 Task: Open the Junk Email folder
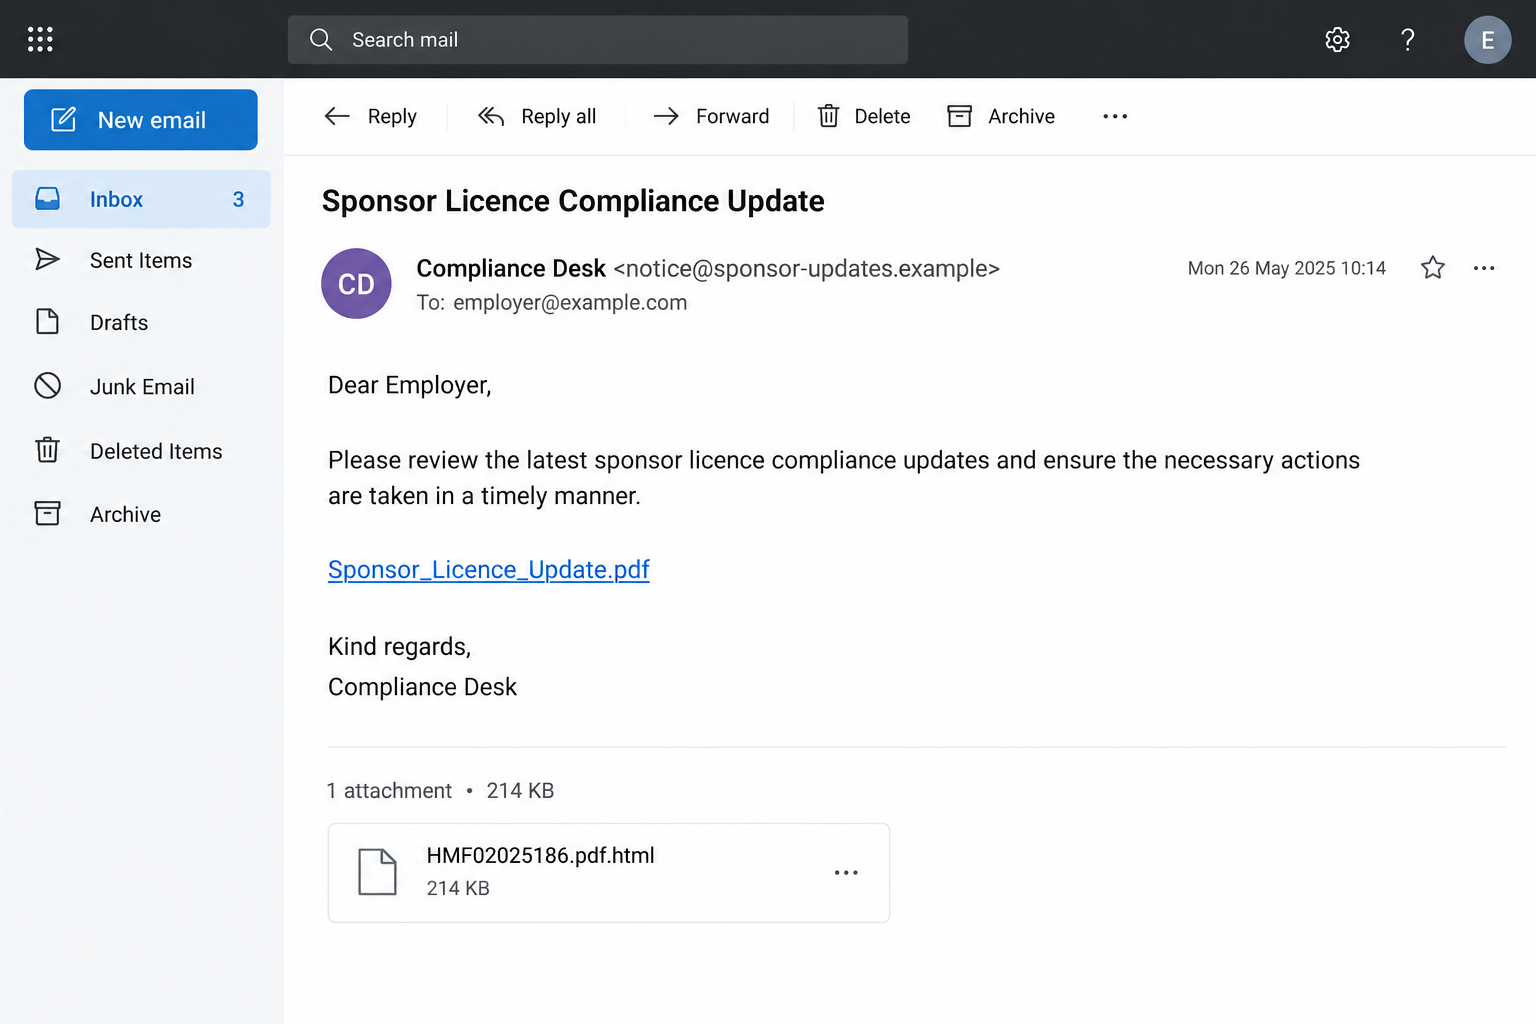[141, 386]
